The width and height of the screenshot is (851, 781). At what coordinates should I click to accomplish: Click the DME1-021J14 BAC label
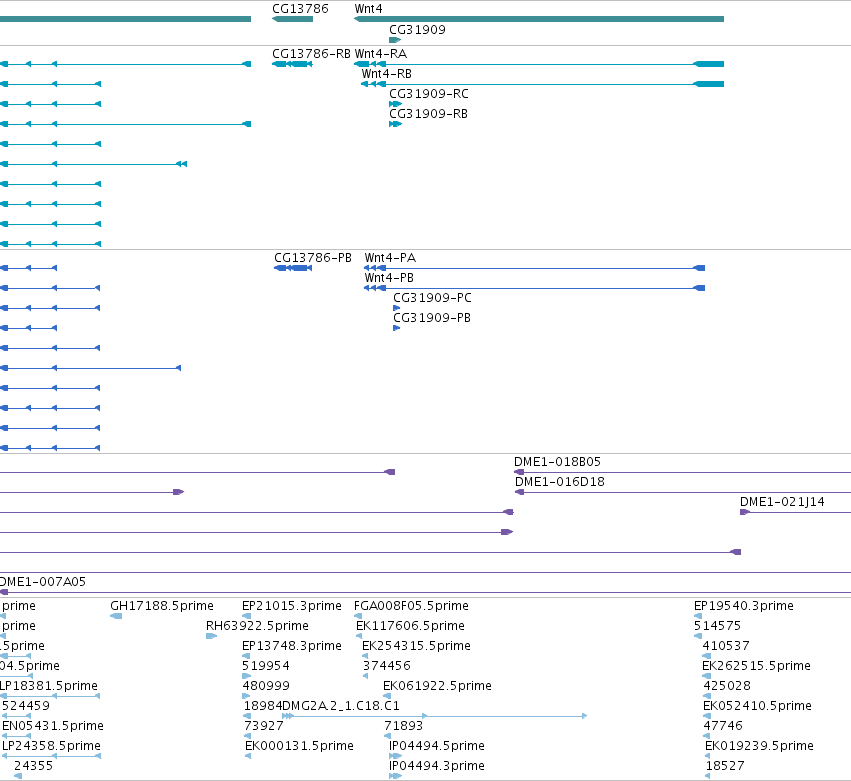[x=782, y=501]
